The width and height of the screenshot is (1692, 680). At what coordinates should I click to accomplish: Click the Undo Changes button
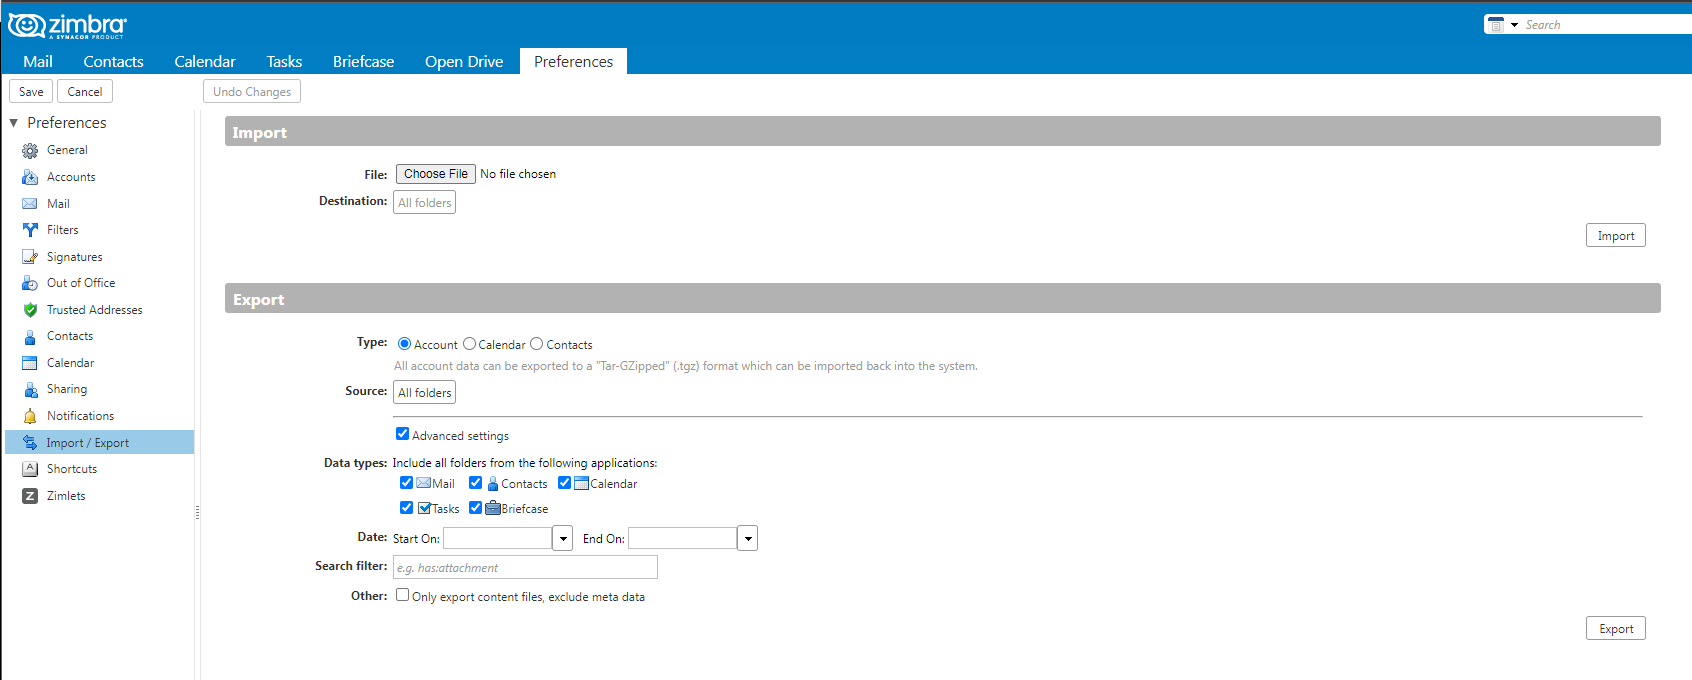252,92
